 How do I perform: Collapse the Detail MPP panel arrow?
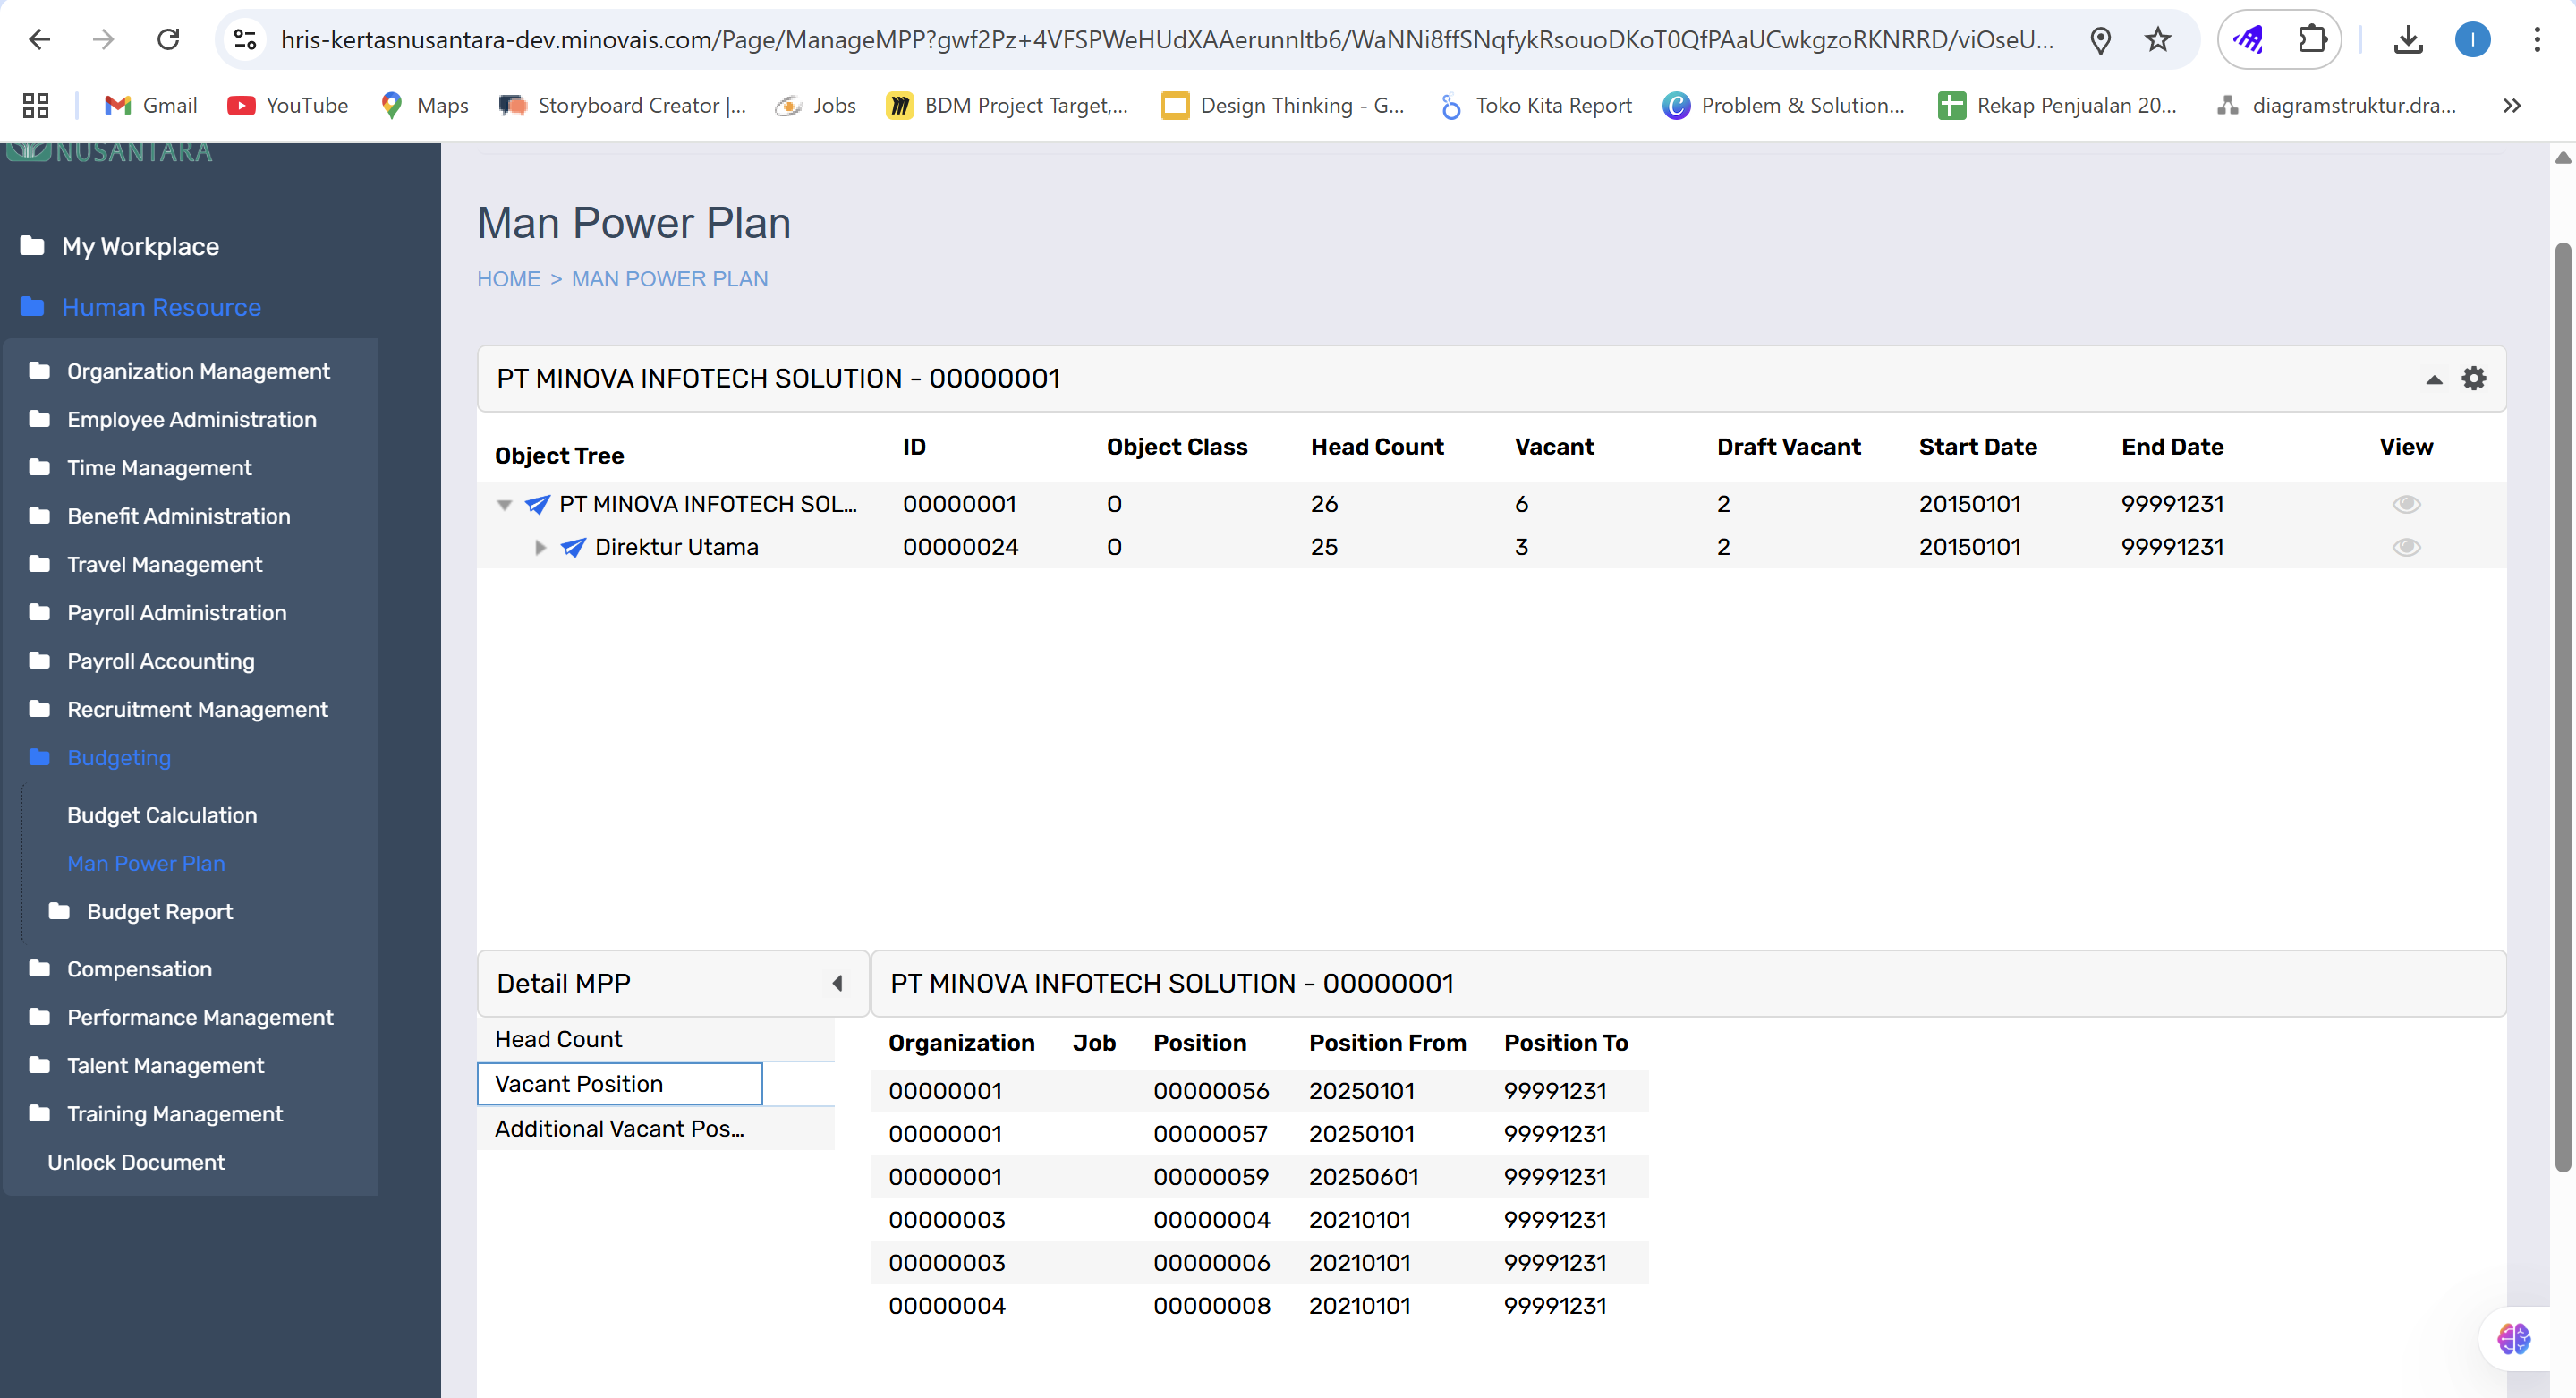pyautogui.click(x=838, y=983)
